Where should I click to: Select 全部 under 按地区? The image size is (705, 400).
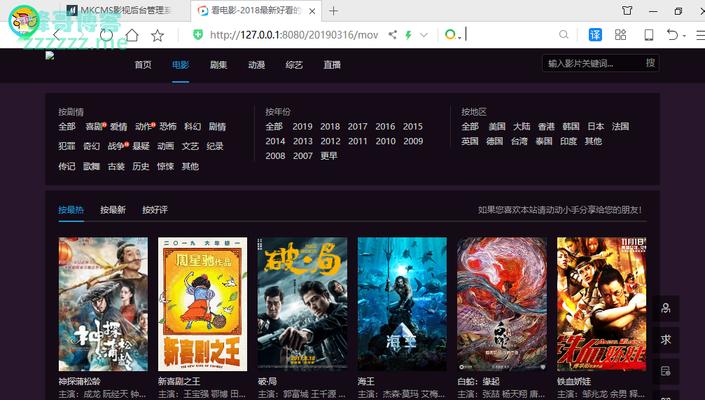coord(470,127)
